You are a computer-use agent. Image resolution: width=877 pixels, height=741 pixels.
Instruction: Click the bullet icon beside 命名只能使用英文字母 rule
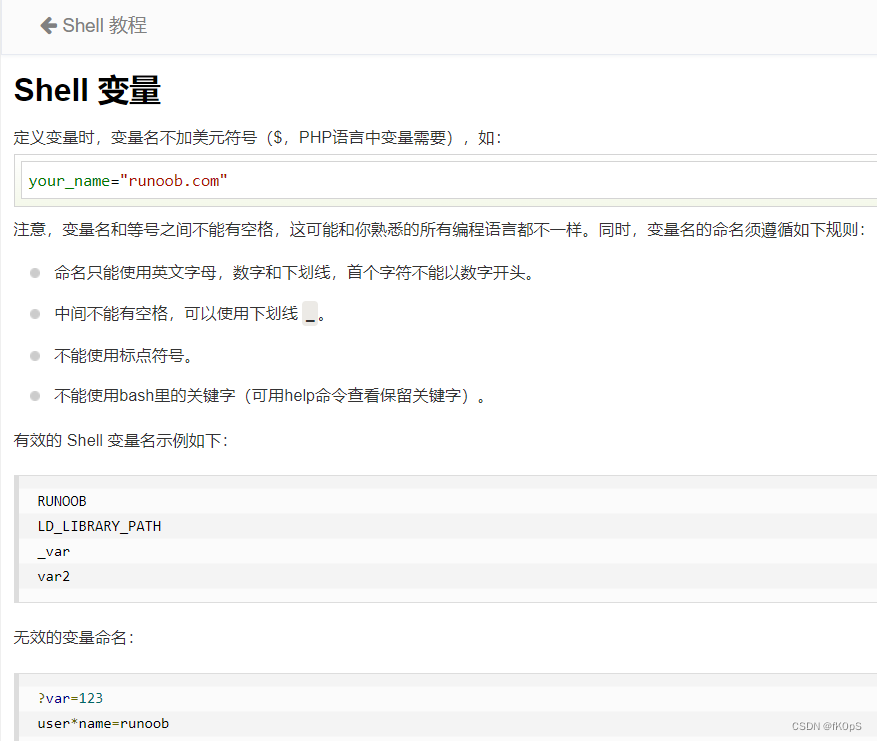click(33, 271)
